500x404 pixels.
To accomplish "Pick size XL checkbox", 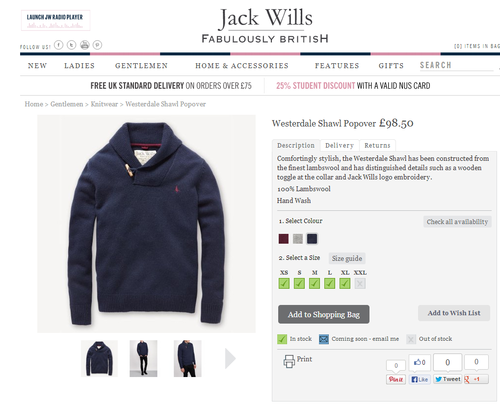I will pyautogui.click(x=345, y=283).
